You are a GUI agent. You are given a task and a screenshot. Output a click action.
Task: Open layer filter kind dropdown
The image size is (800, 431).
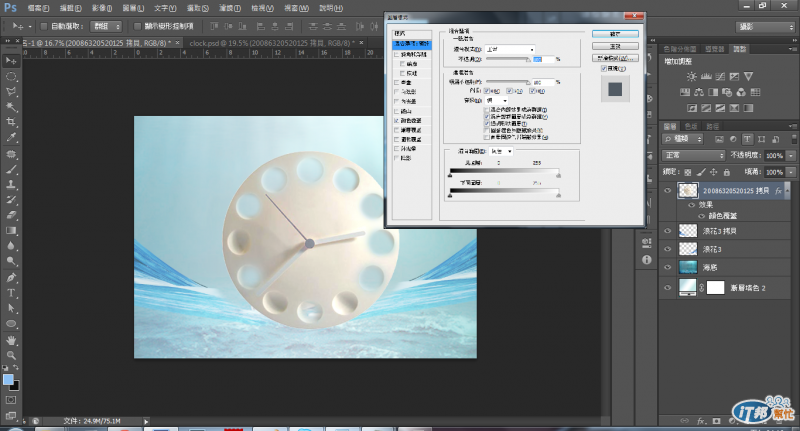point(683,139)
